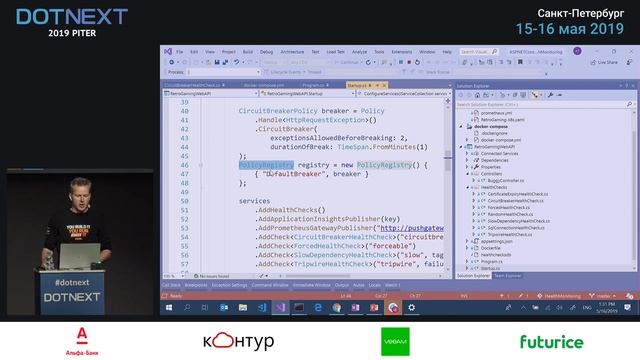640x360 pixels.
Task: Toggle the Track Active Item icon
Action: [535, 95]
